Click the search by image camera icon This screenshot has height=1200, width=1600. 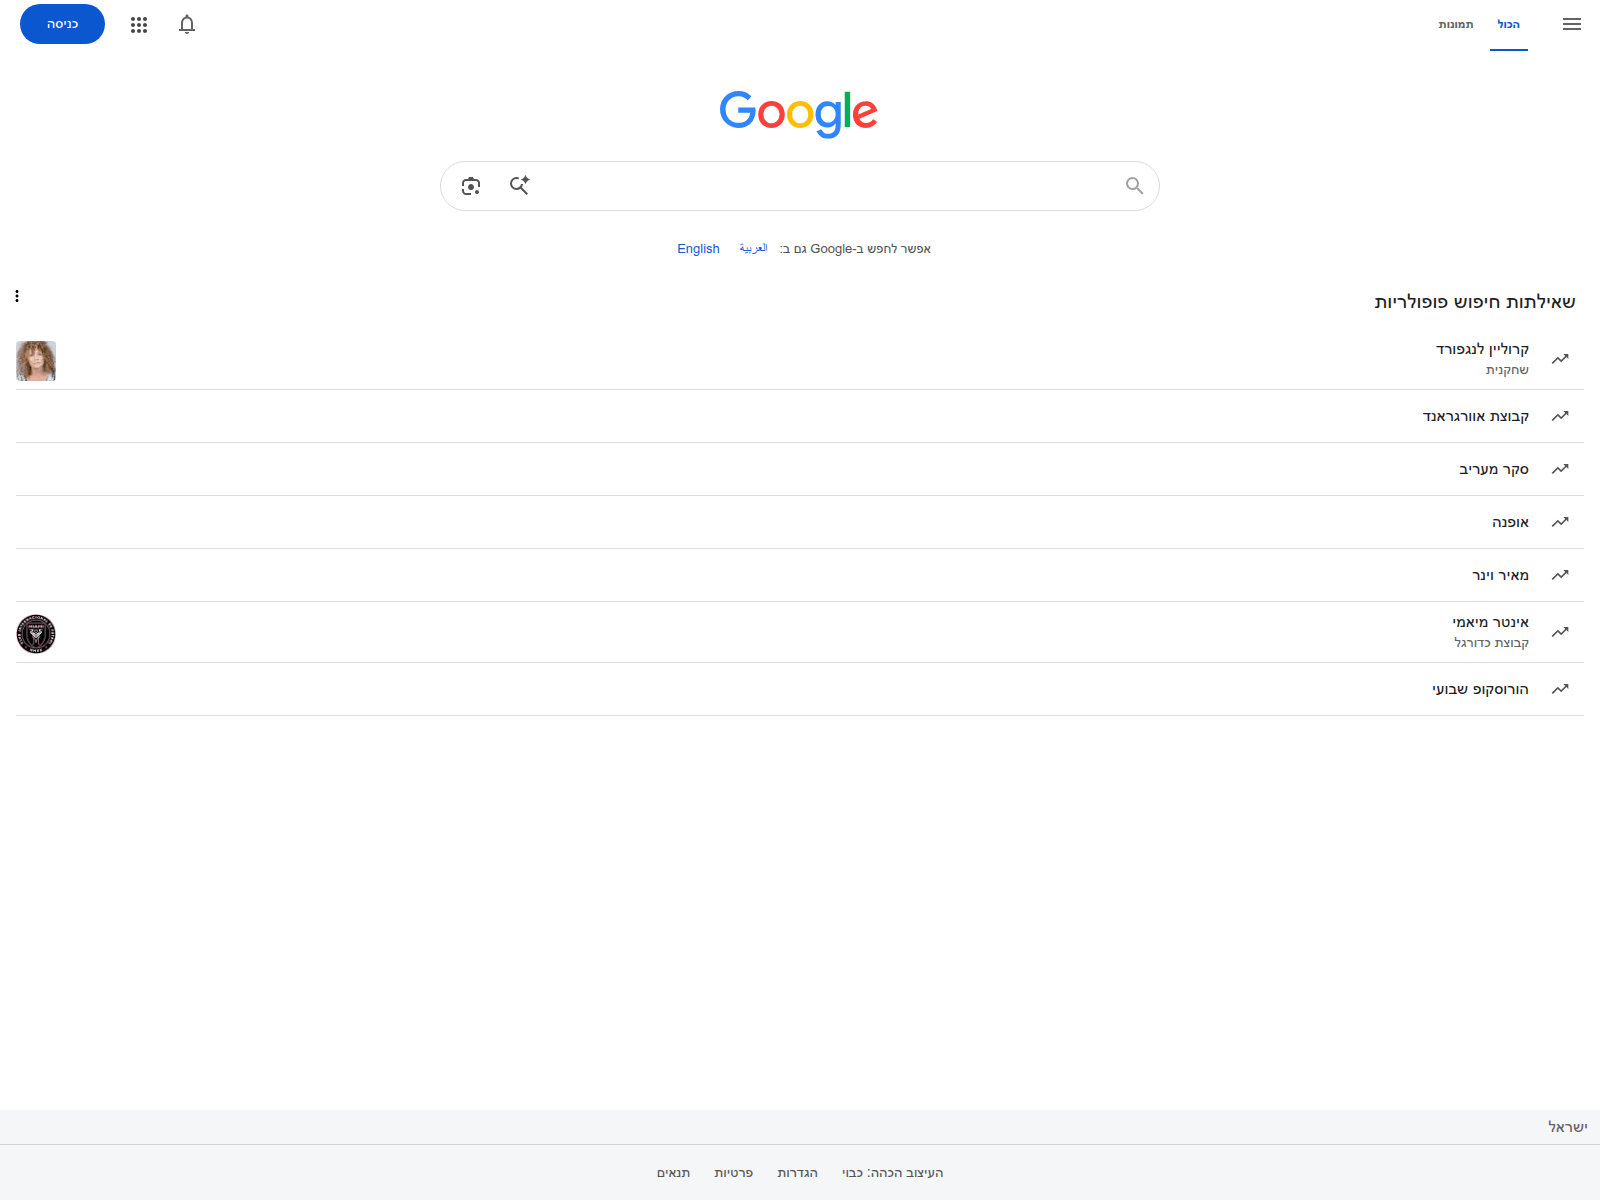[x=471, y=186]
